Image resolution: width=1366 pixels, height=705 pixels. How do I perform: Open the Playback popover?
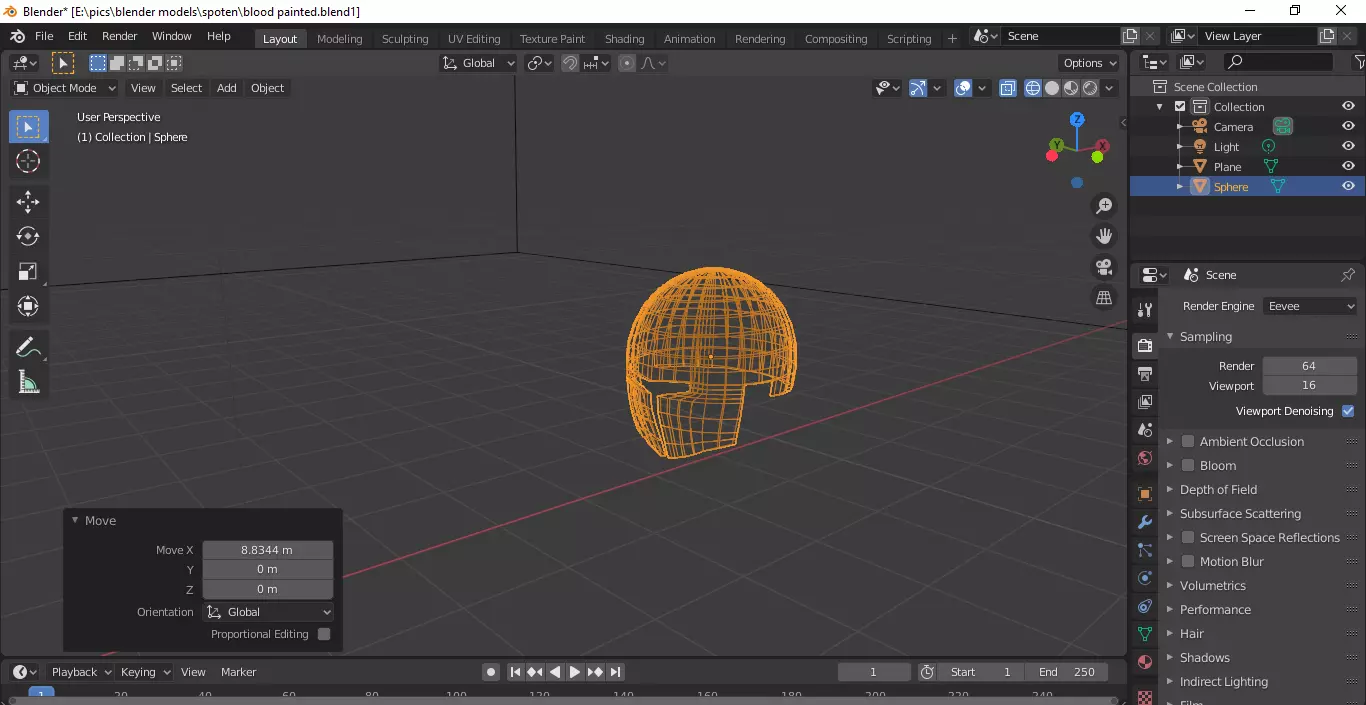coord(82,672)
